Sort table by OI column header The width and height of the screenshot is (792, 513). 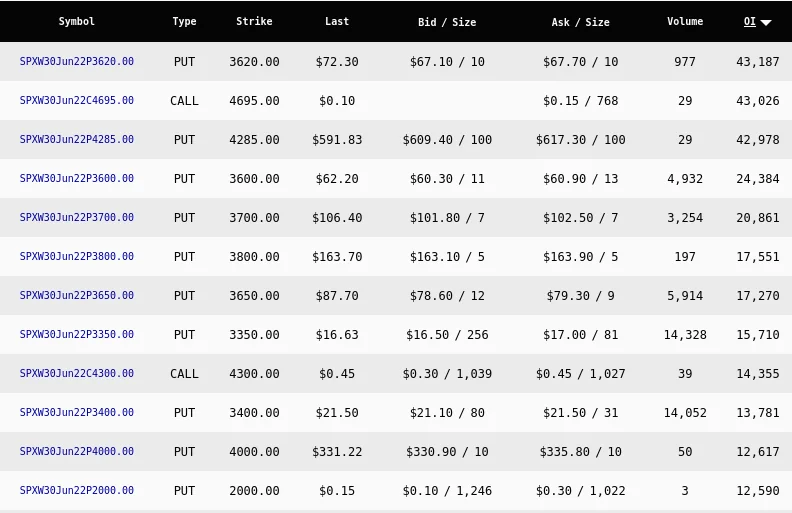pos(750,21)
